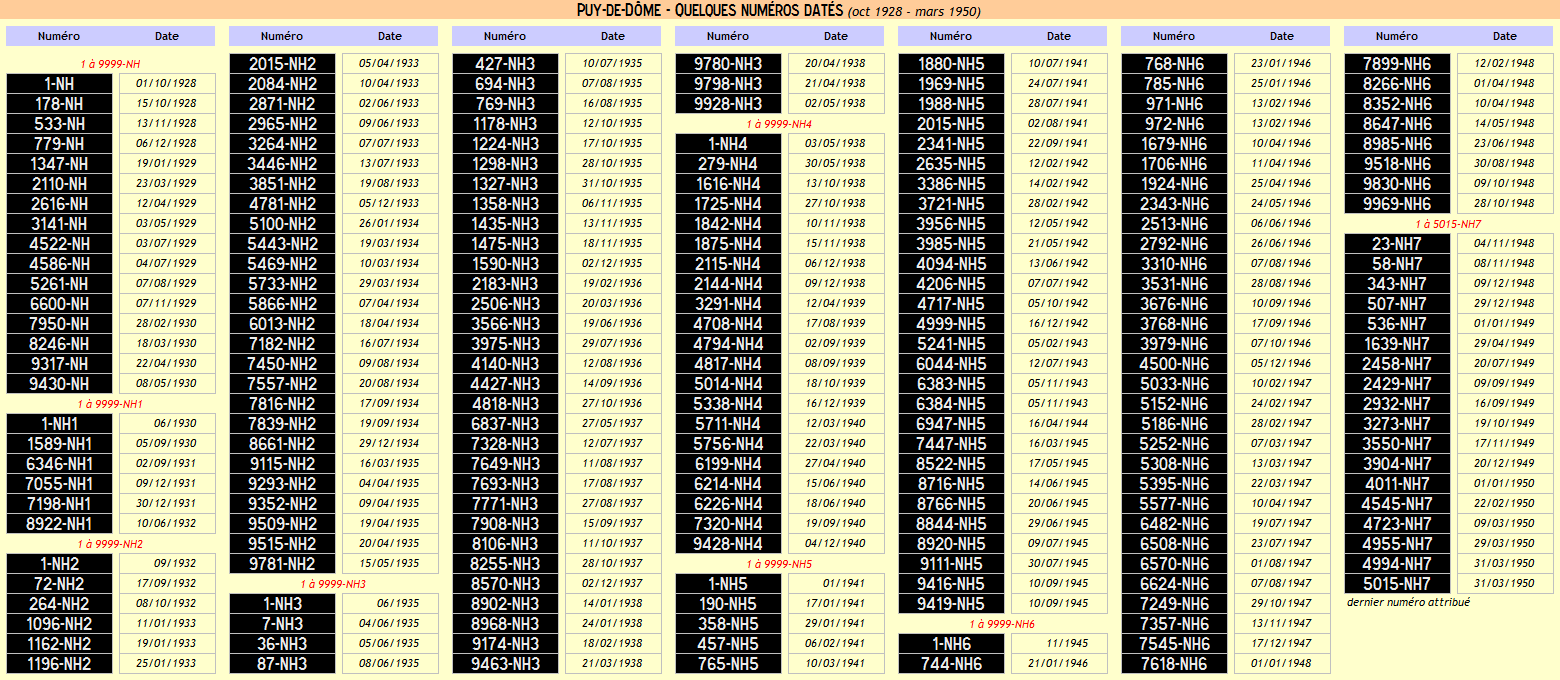Click plate number '768-NH6'
Viewport: 1560px width, 680px height.
coord(1174,64)
